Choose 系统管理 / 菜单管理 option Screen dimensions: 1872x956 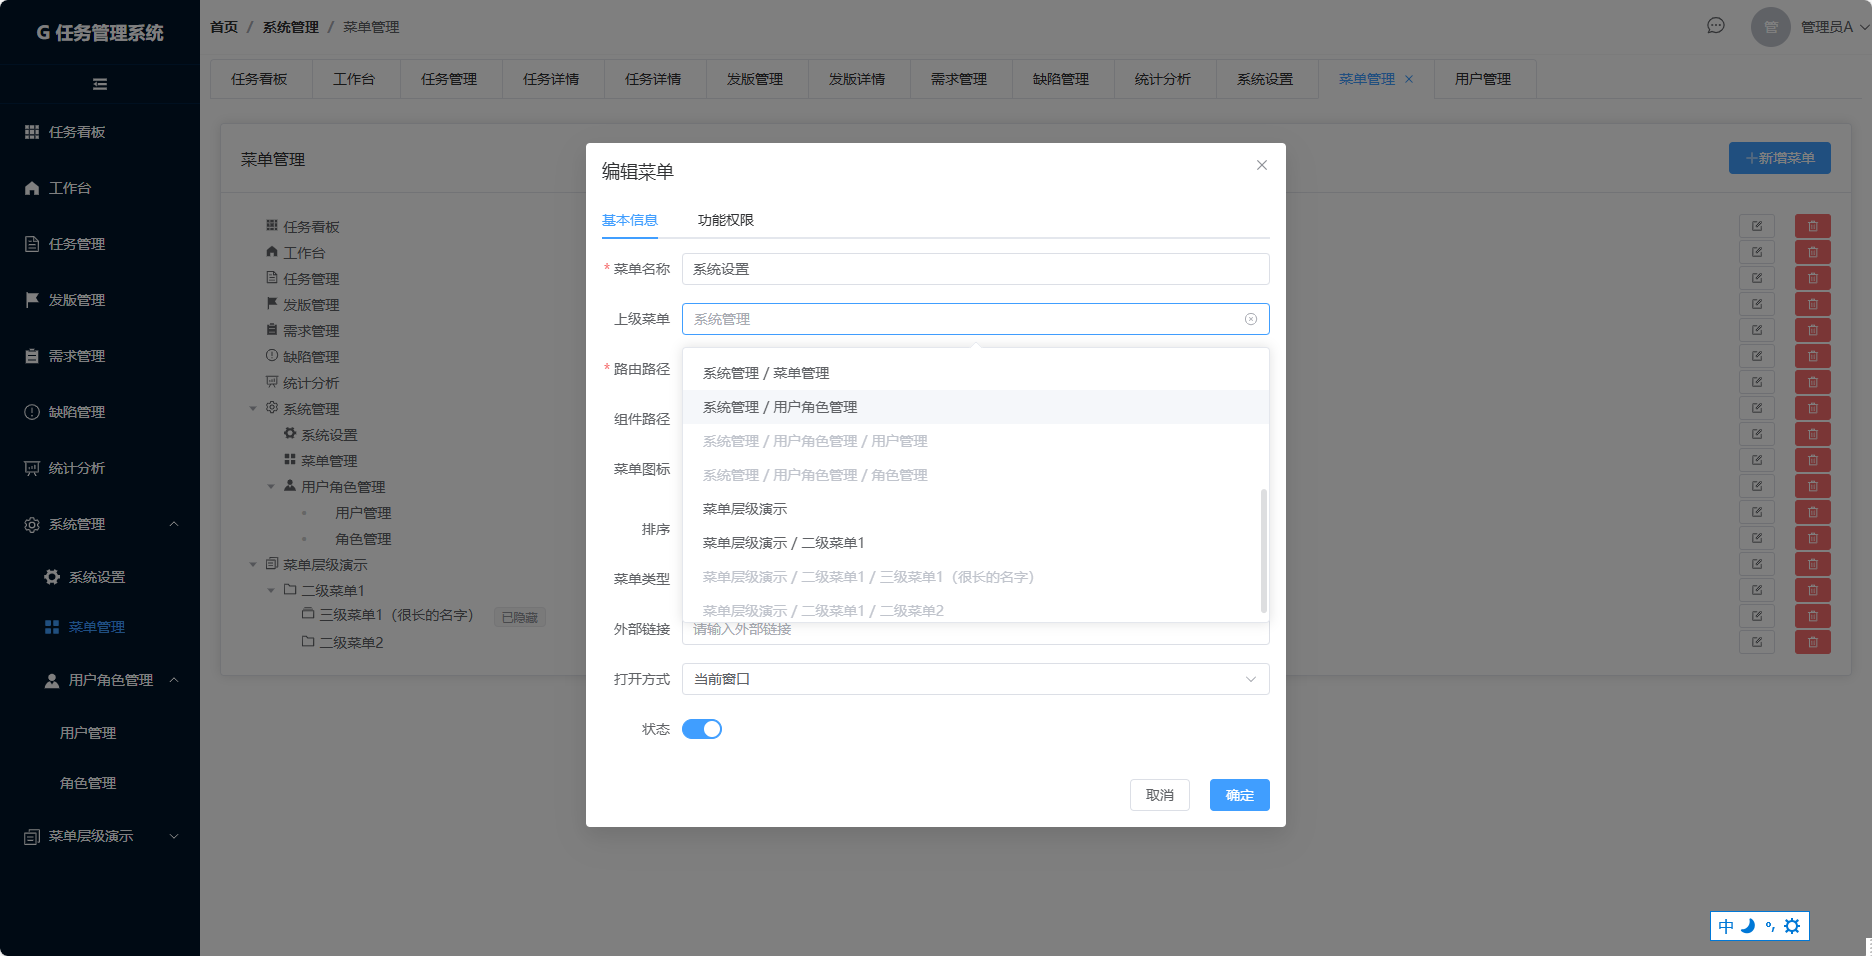pyautogui.click(x=976, y=373)
